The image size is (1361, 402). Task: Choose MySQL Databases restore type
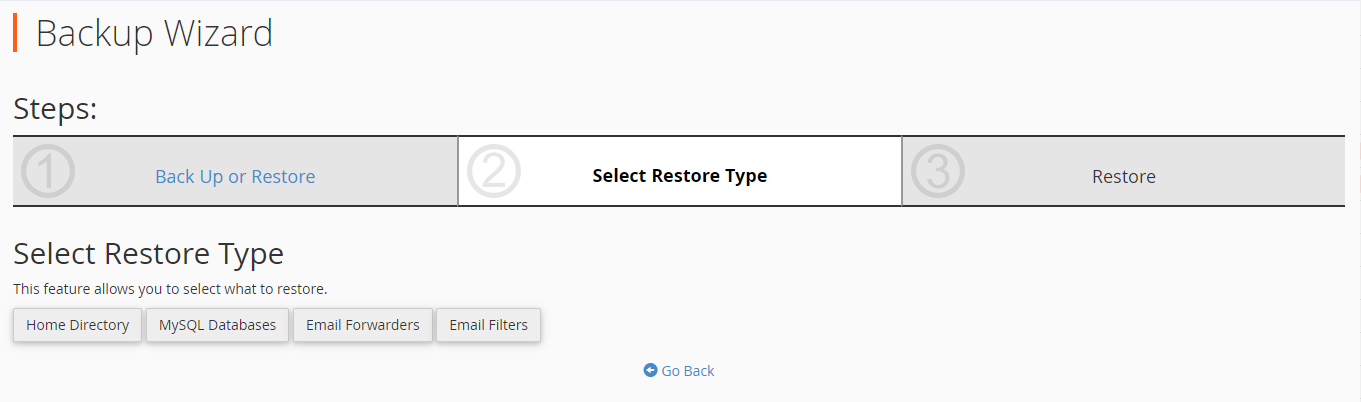click(x=218, y=325)
